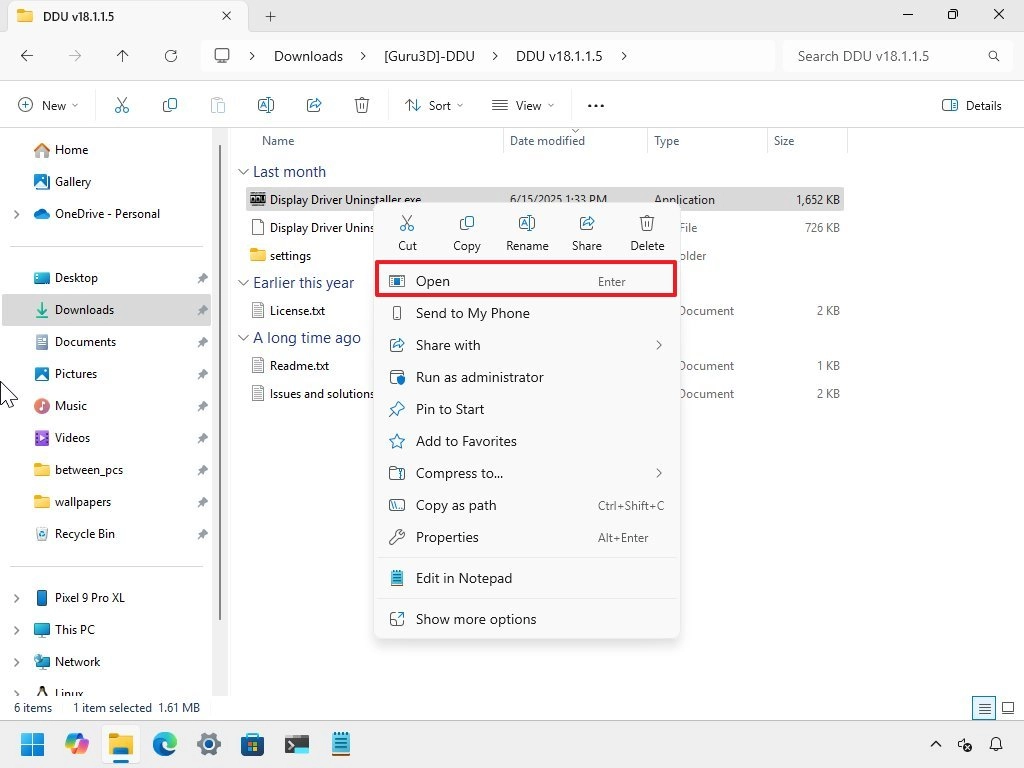Switch to large thumbnails view button
The width and height of the screenshot is (1024, 768).
click(1008, 708)
